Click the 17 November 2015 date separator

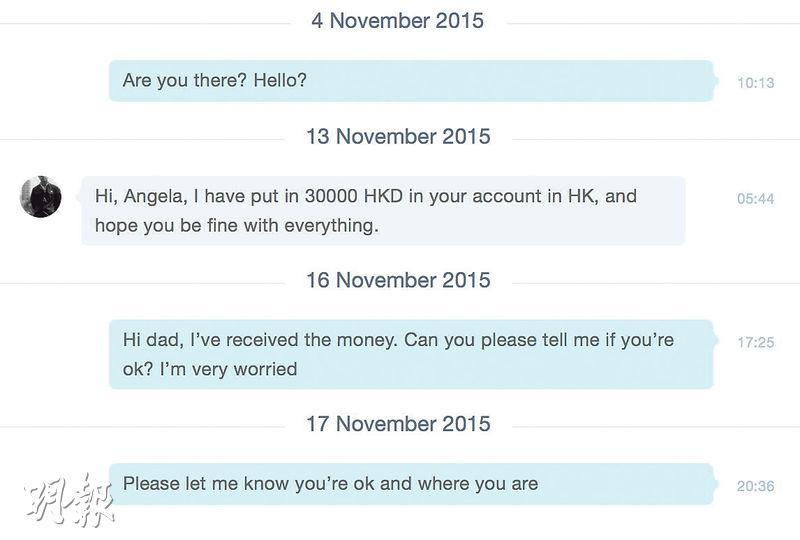pos(398,424)
